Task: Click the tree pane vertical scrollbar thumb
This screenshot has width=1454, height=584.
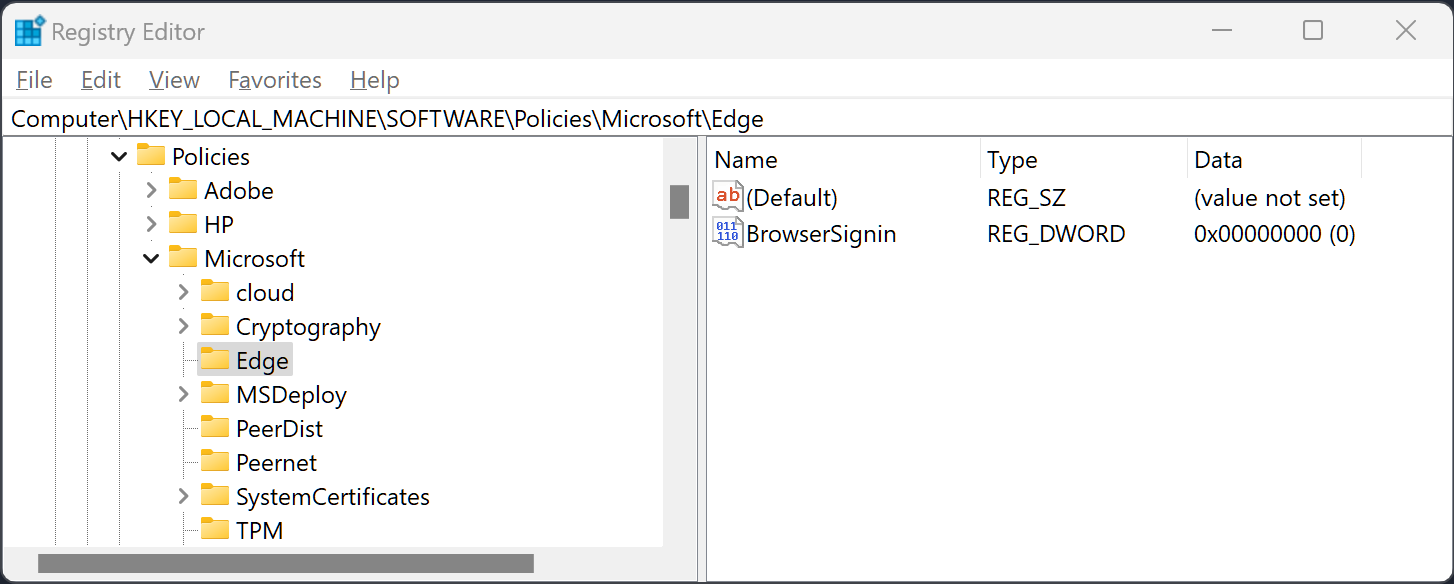Action: [x=680, y=201]
